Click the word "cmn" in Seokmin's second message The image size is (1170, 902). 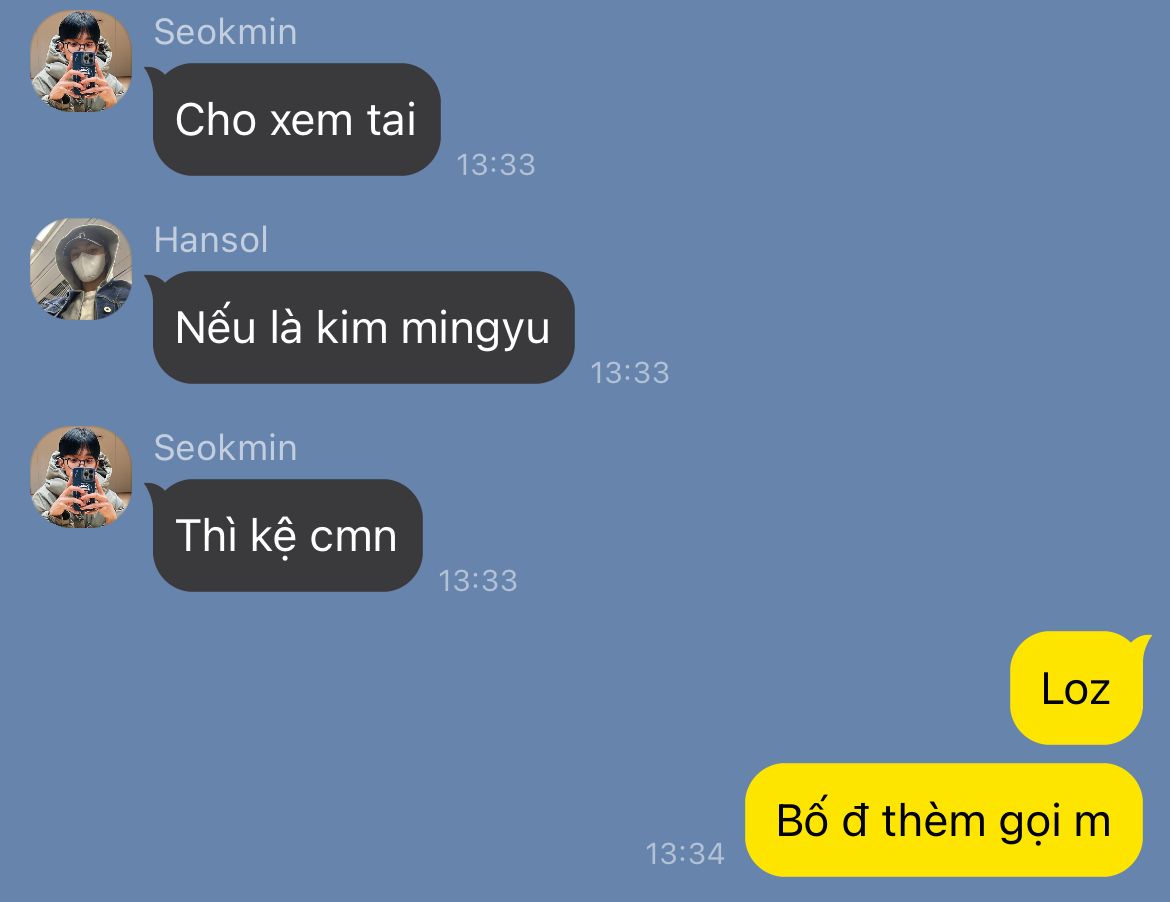[x=353, y=537]
